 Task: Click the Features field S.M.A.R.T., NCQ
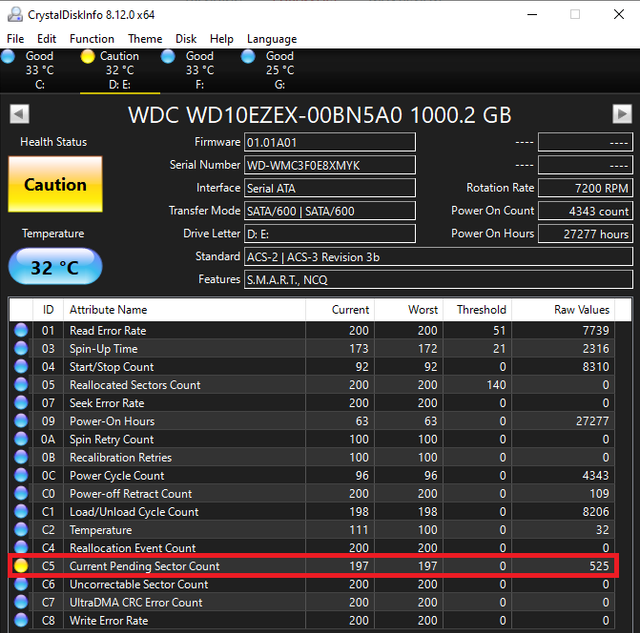tap(438, 280)
